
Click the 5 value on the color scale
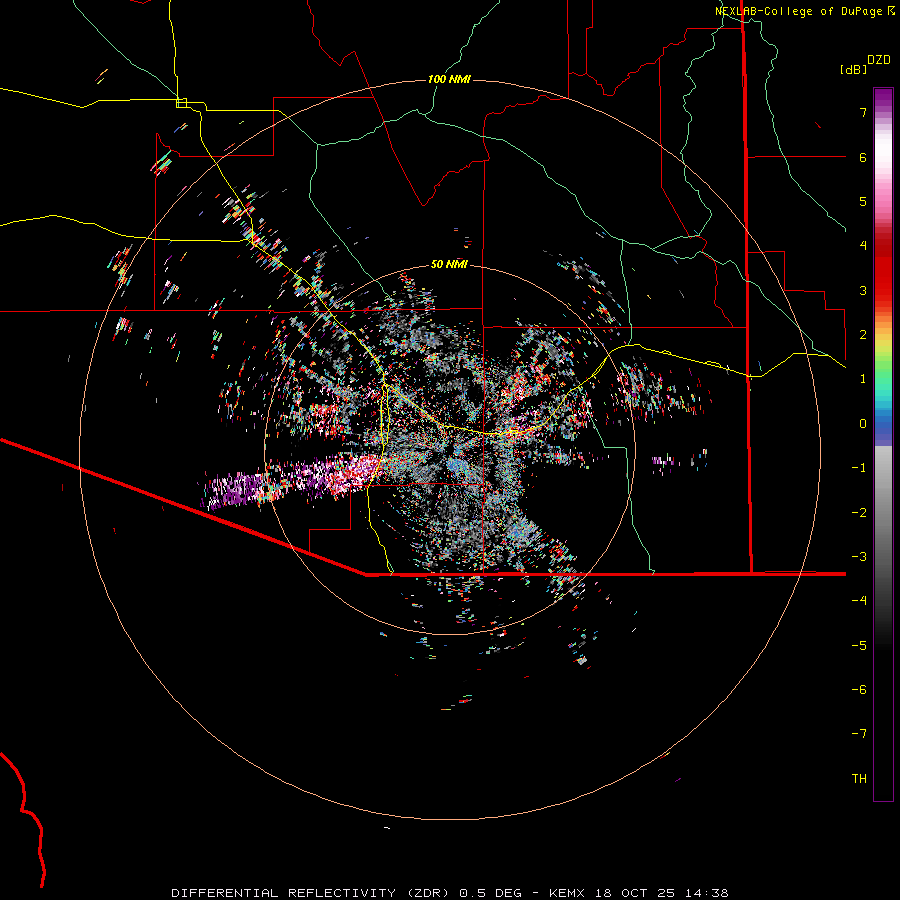[x=863, y=201]
